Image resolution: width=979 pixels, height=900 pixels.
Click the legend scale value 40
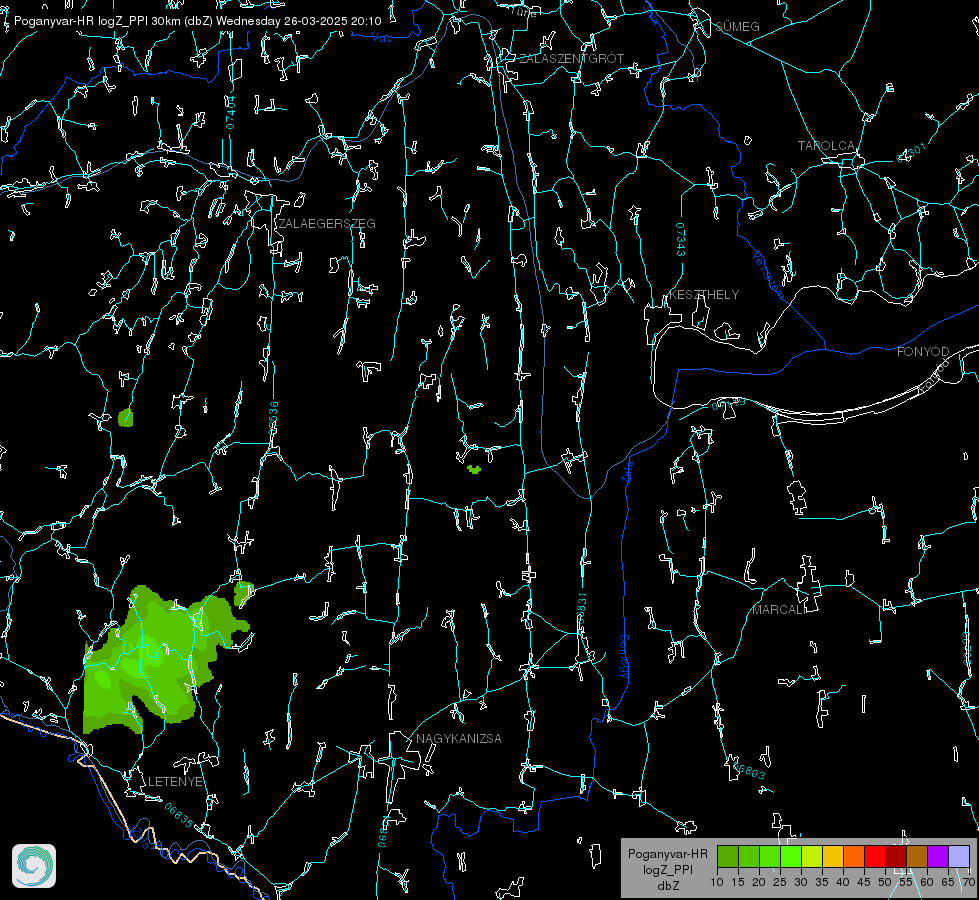pos(843,883)
